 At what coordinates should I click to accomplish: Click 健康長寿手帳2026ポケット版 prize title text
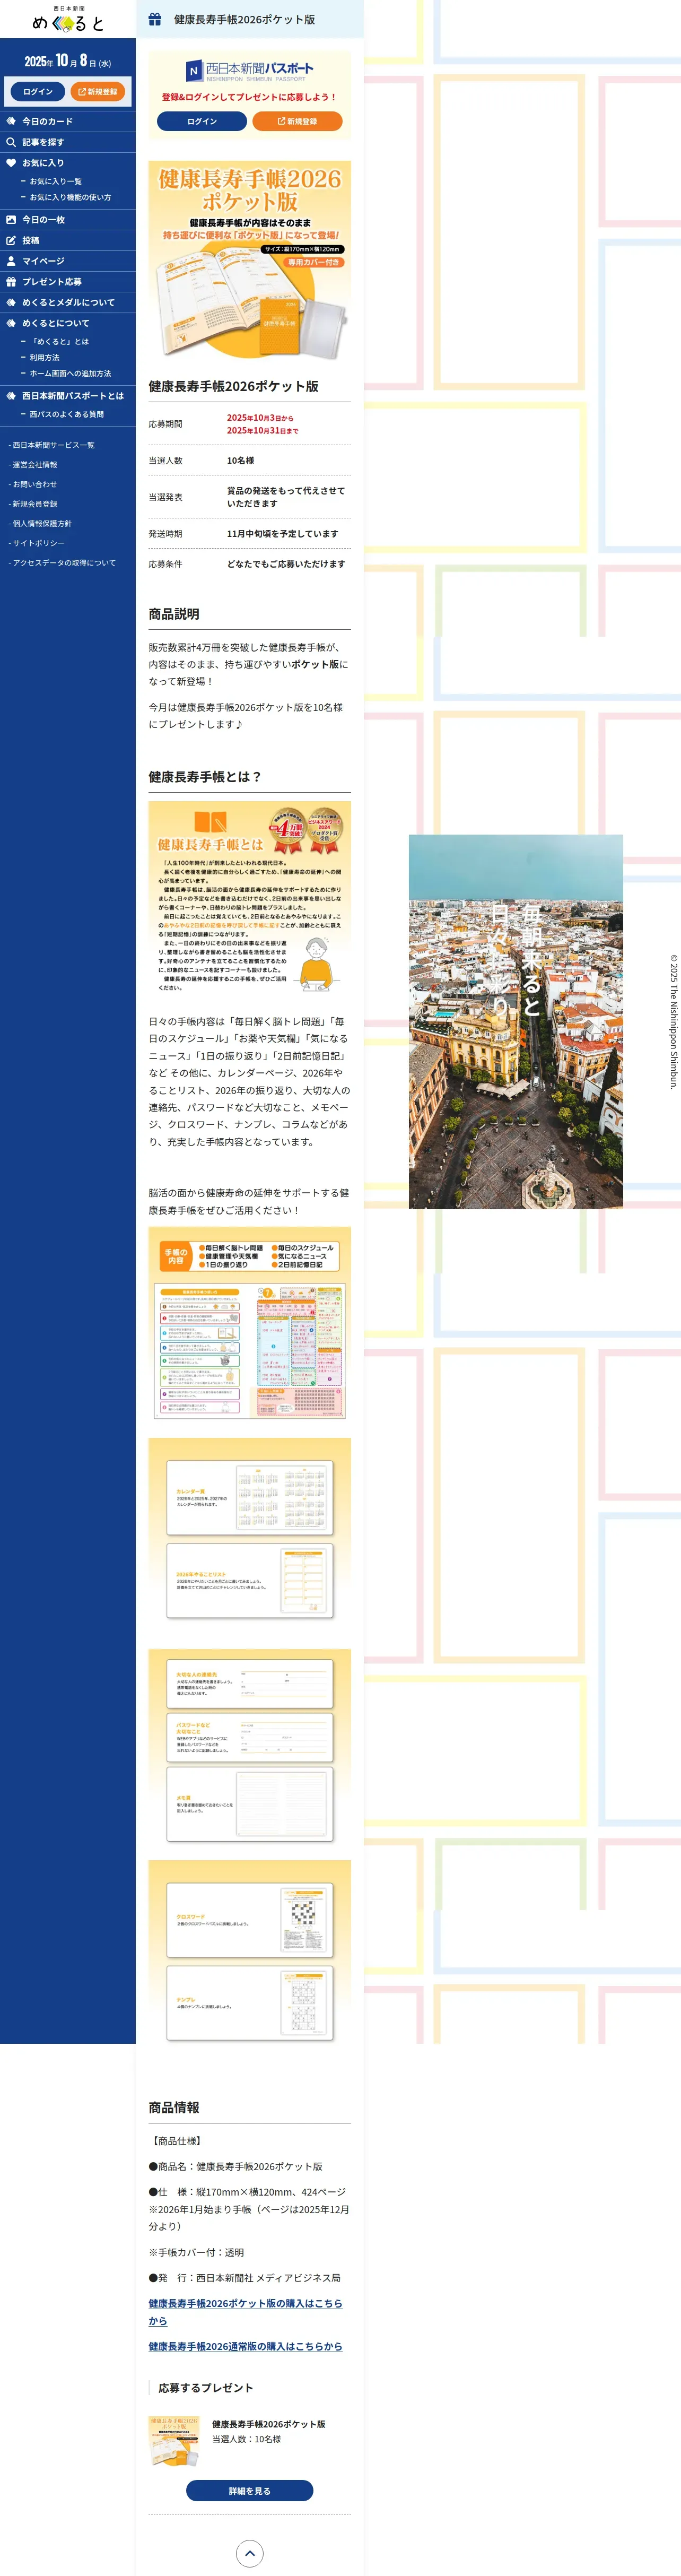point(269,2424)
